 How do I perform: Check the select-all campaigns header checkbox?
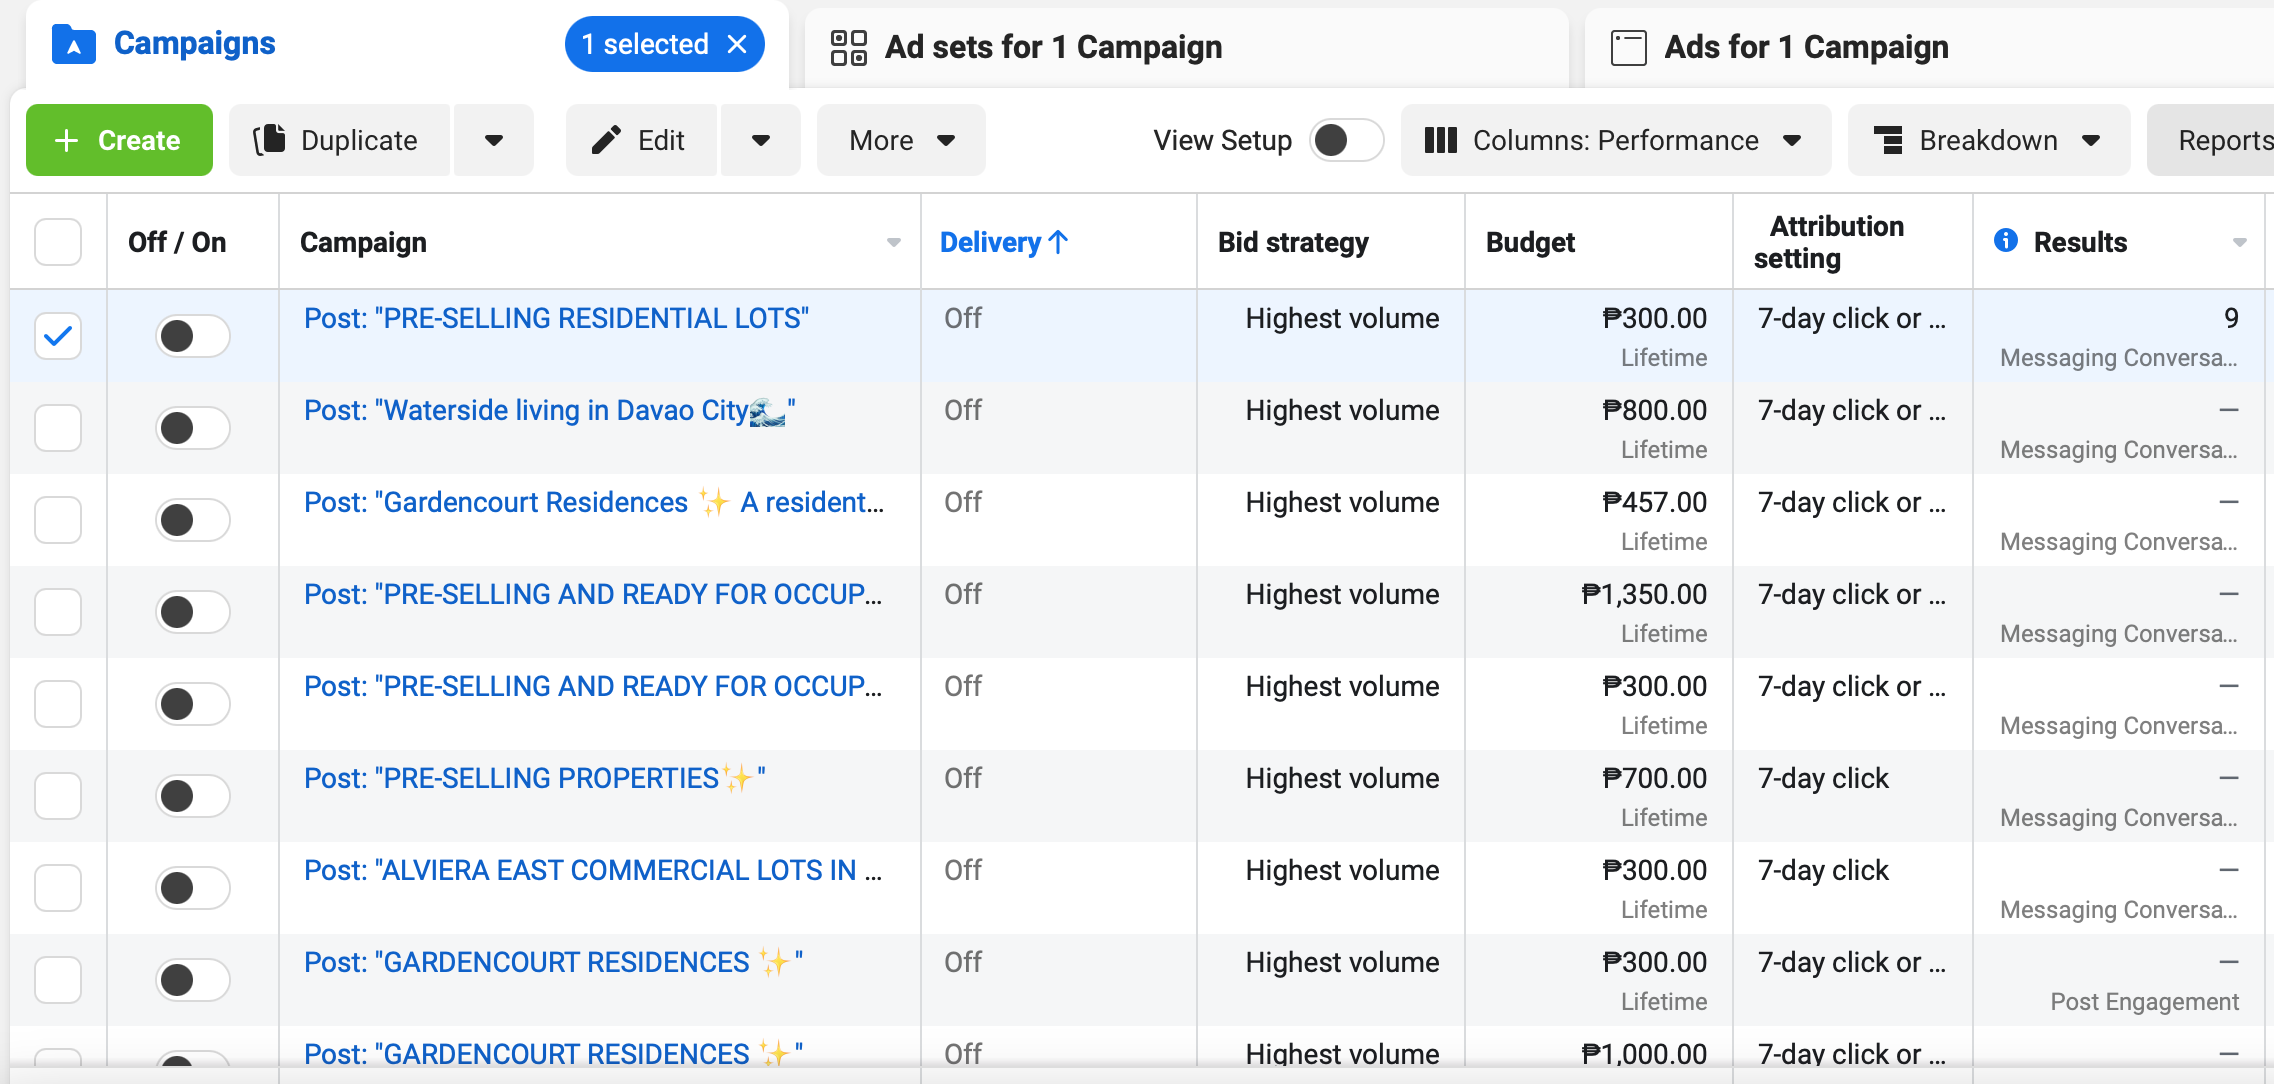point(58,242)
